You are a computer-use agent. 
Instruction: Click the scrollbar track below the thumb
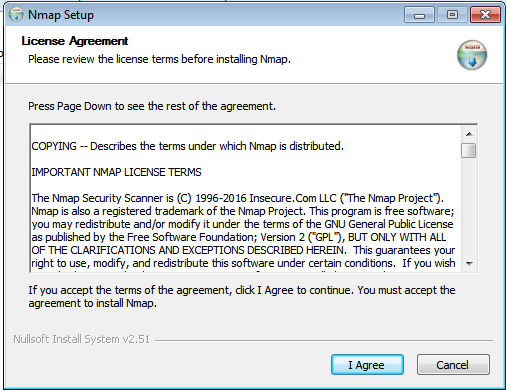point(469,207)
